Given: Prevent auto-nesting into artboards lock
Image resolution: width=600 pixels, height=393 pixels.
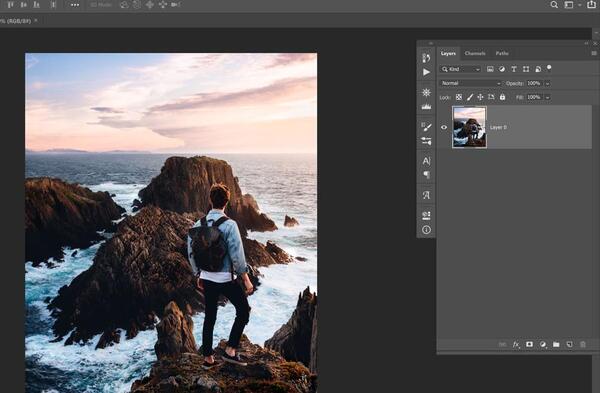Looking at the screenshot, I should click(491, 97).
